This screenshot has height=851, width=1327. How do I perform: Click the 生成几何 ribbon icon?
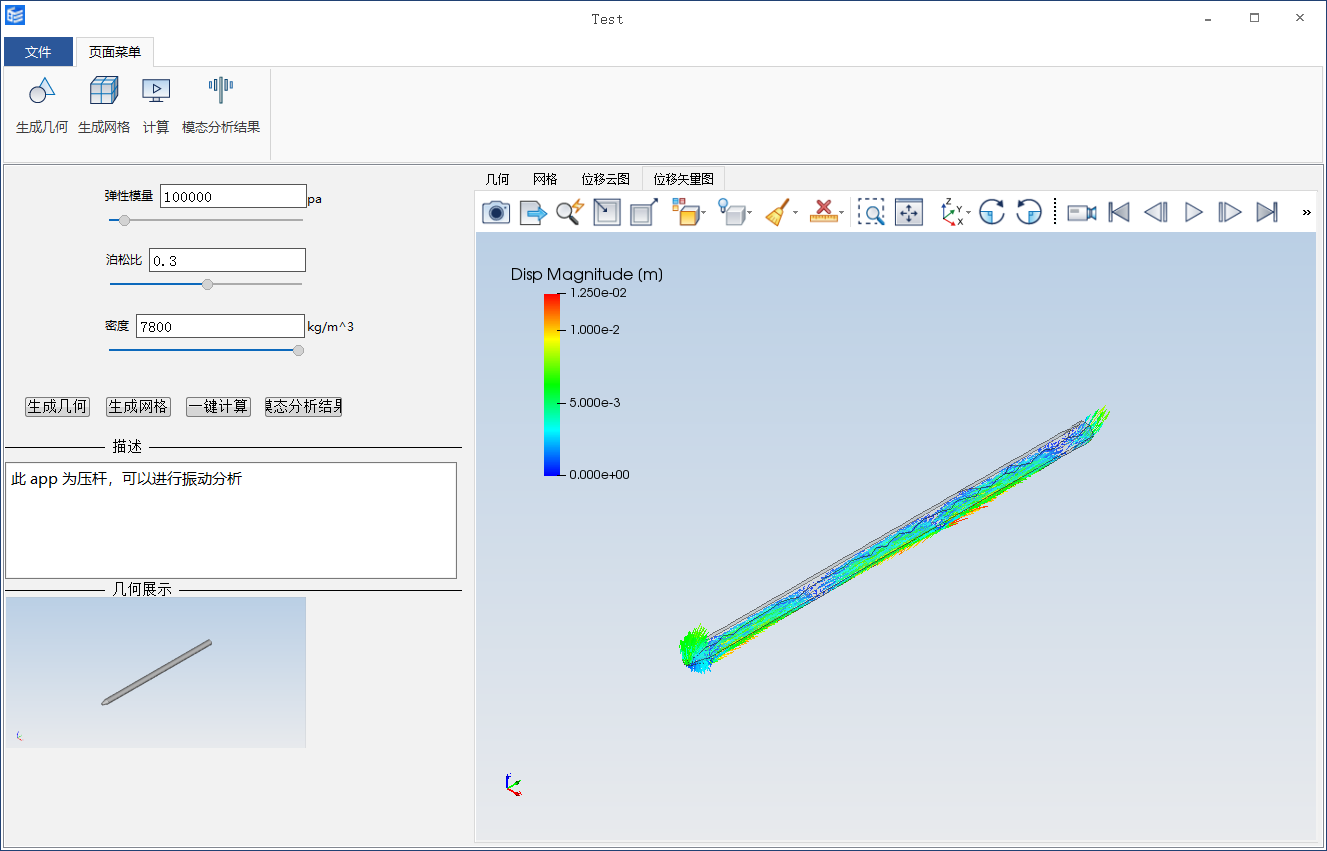[42, 91]
